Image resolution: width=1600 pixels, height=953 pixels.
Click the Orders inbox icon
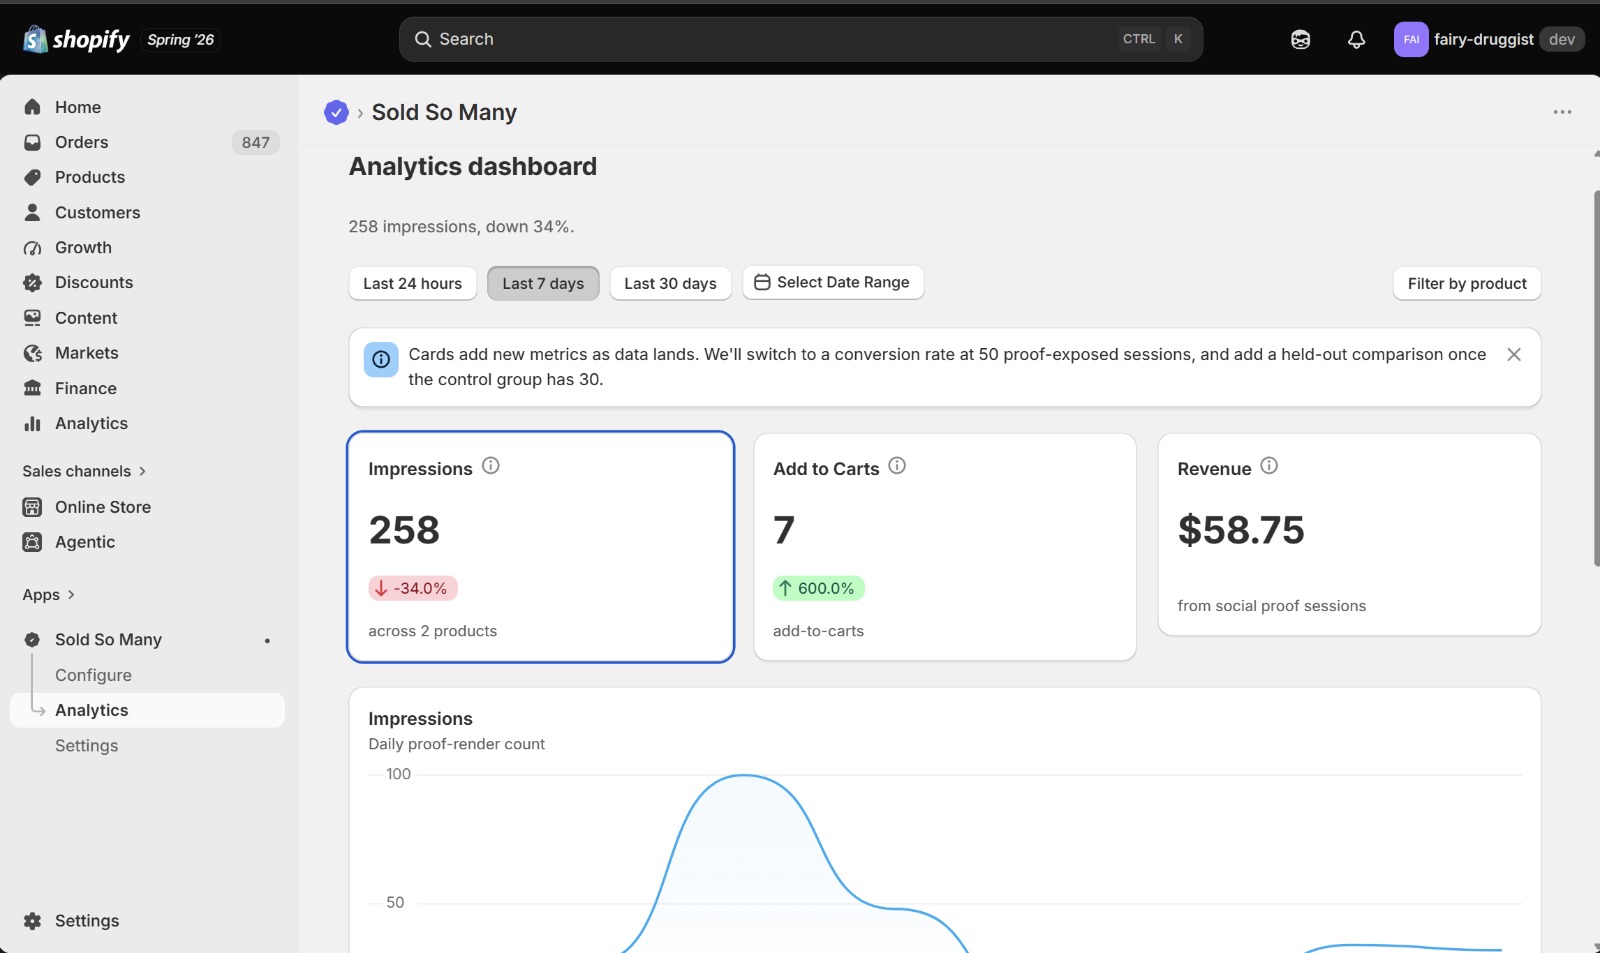coord(33,142)
